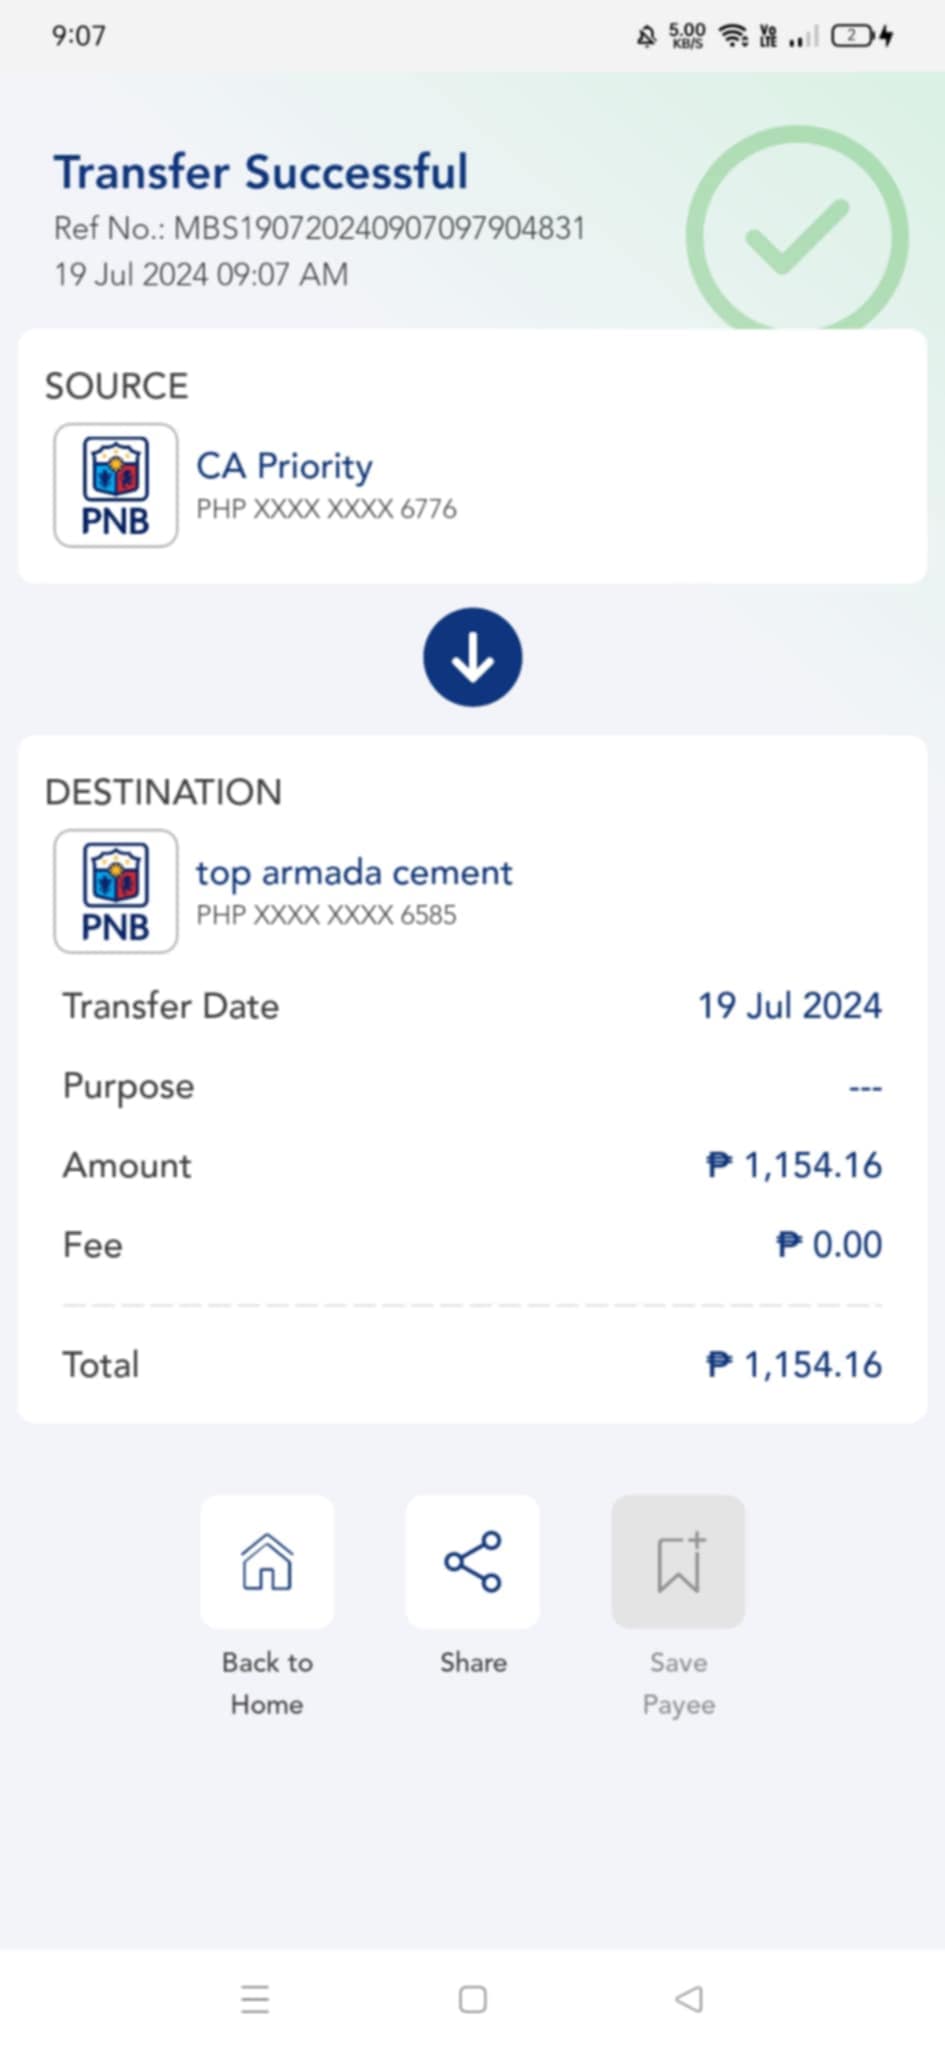
Task: Tap the battery status icon
Action: tap(852, 37)
